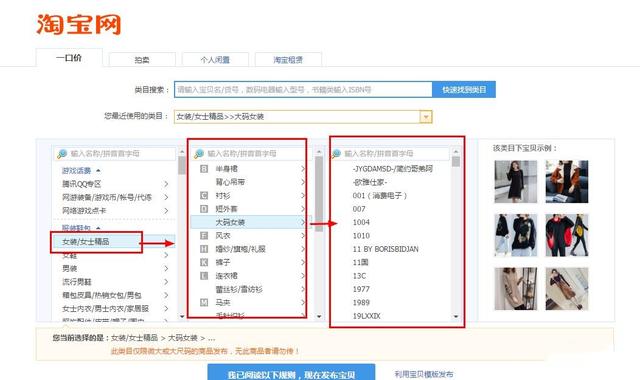Switch to the 个人闲置 tab
Viewport: 640px width, 380px height.
pos(215,60)
